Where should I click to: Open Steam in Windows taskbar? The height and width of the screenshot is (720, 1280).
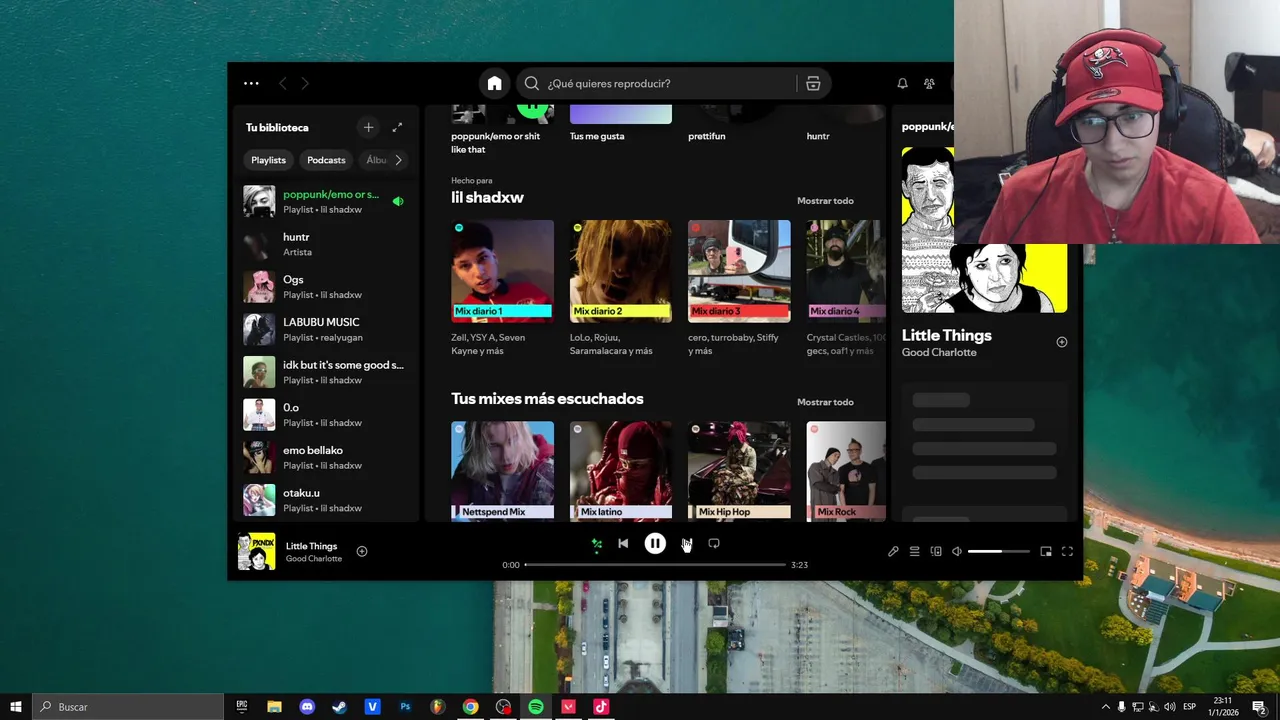pyautogui.click(x=340, y=706)
